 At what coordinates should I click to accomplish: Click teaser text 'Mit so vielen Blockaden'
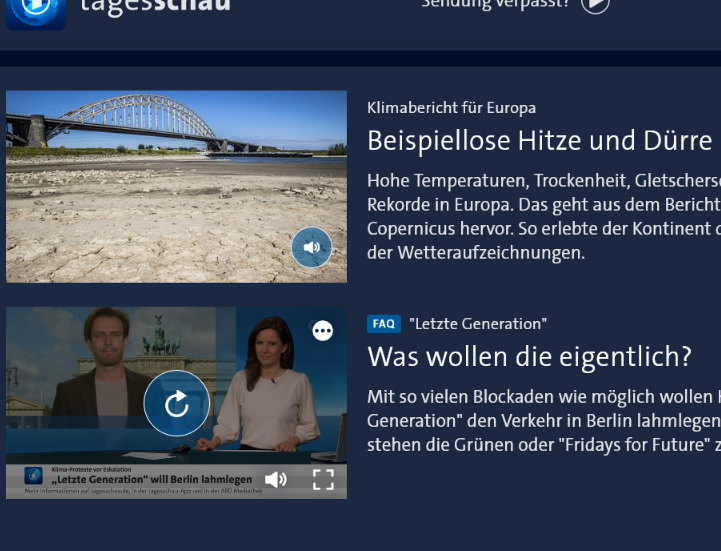coord(544,421)
